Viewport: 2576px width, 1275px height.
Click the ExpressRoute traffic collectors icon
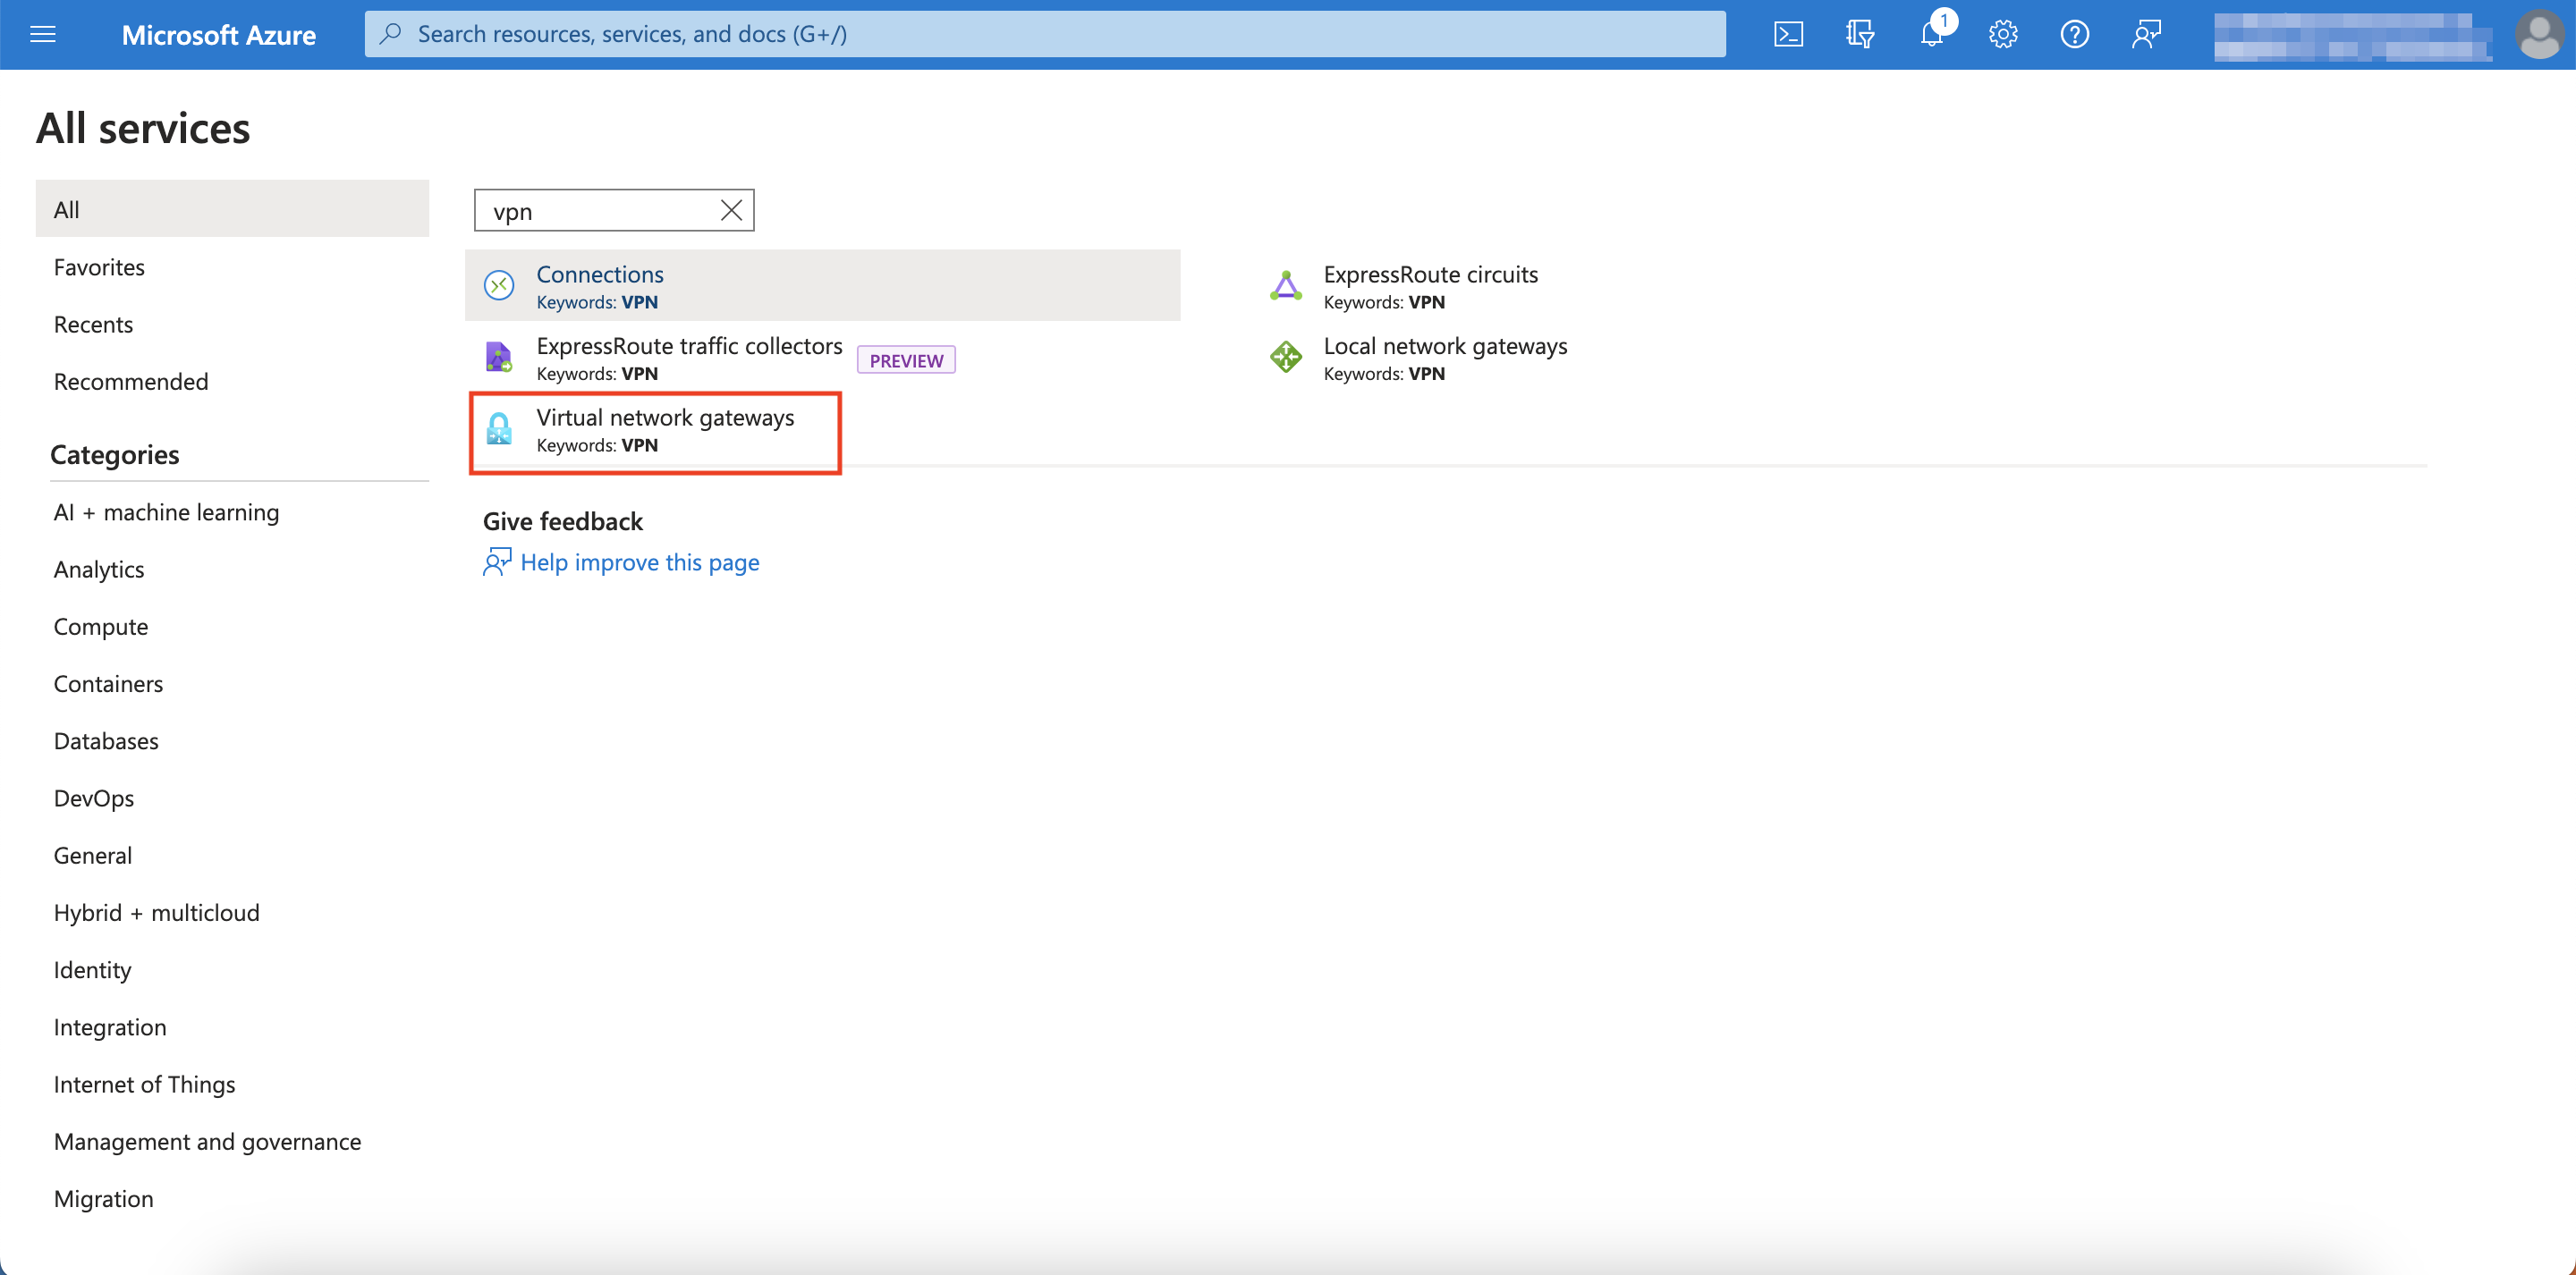[x=498, y=357]
